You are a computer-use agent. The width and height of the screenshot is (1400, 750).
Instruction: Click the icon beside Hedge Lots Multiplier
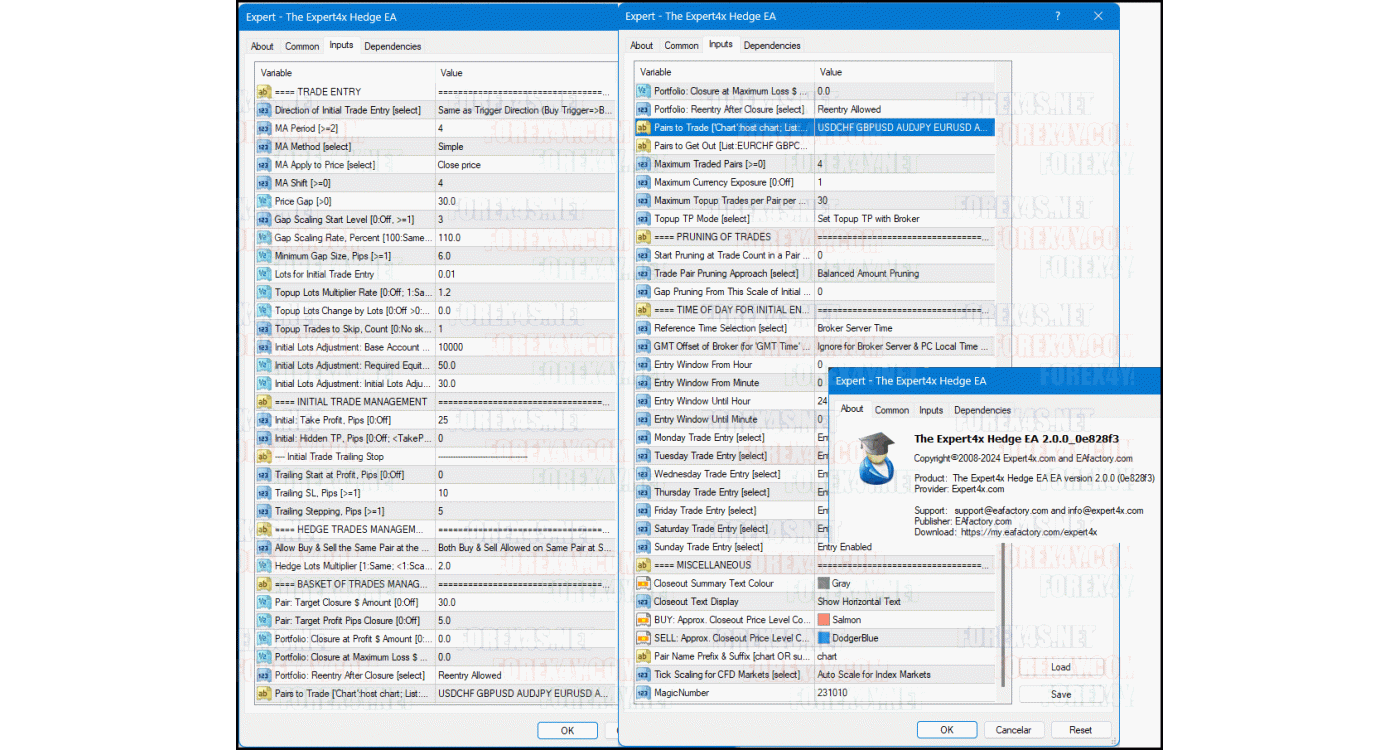click(x=264, y=566)
